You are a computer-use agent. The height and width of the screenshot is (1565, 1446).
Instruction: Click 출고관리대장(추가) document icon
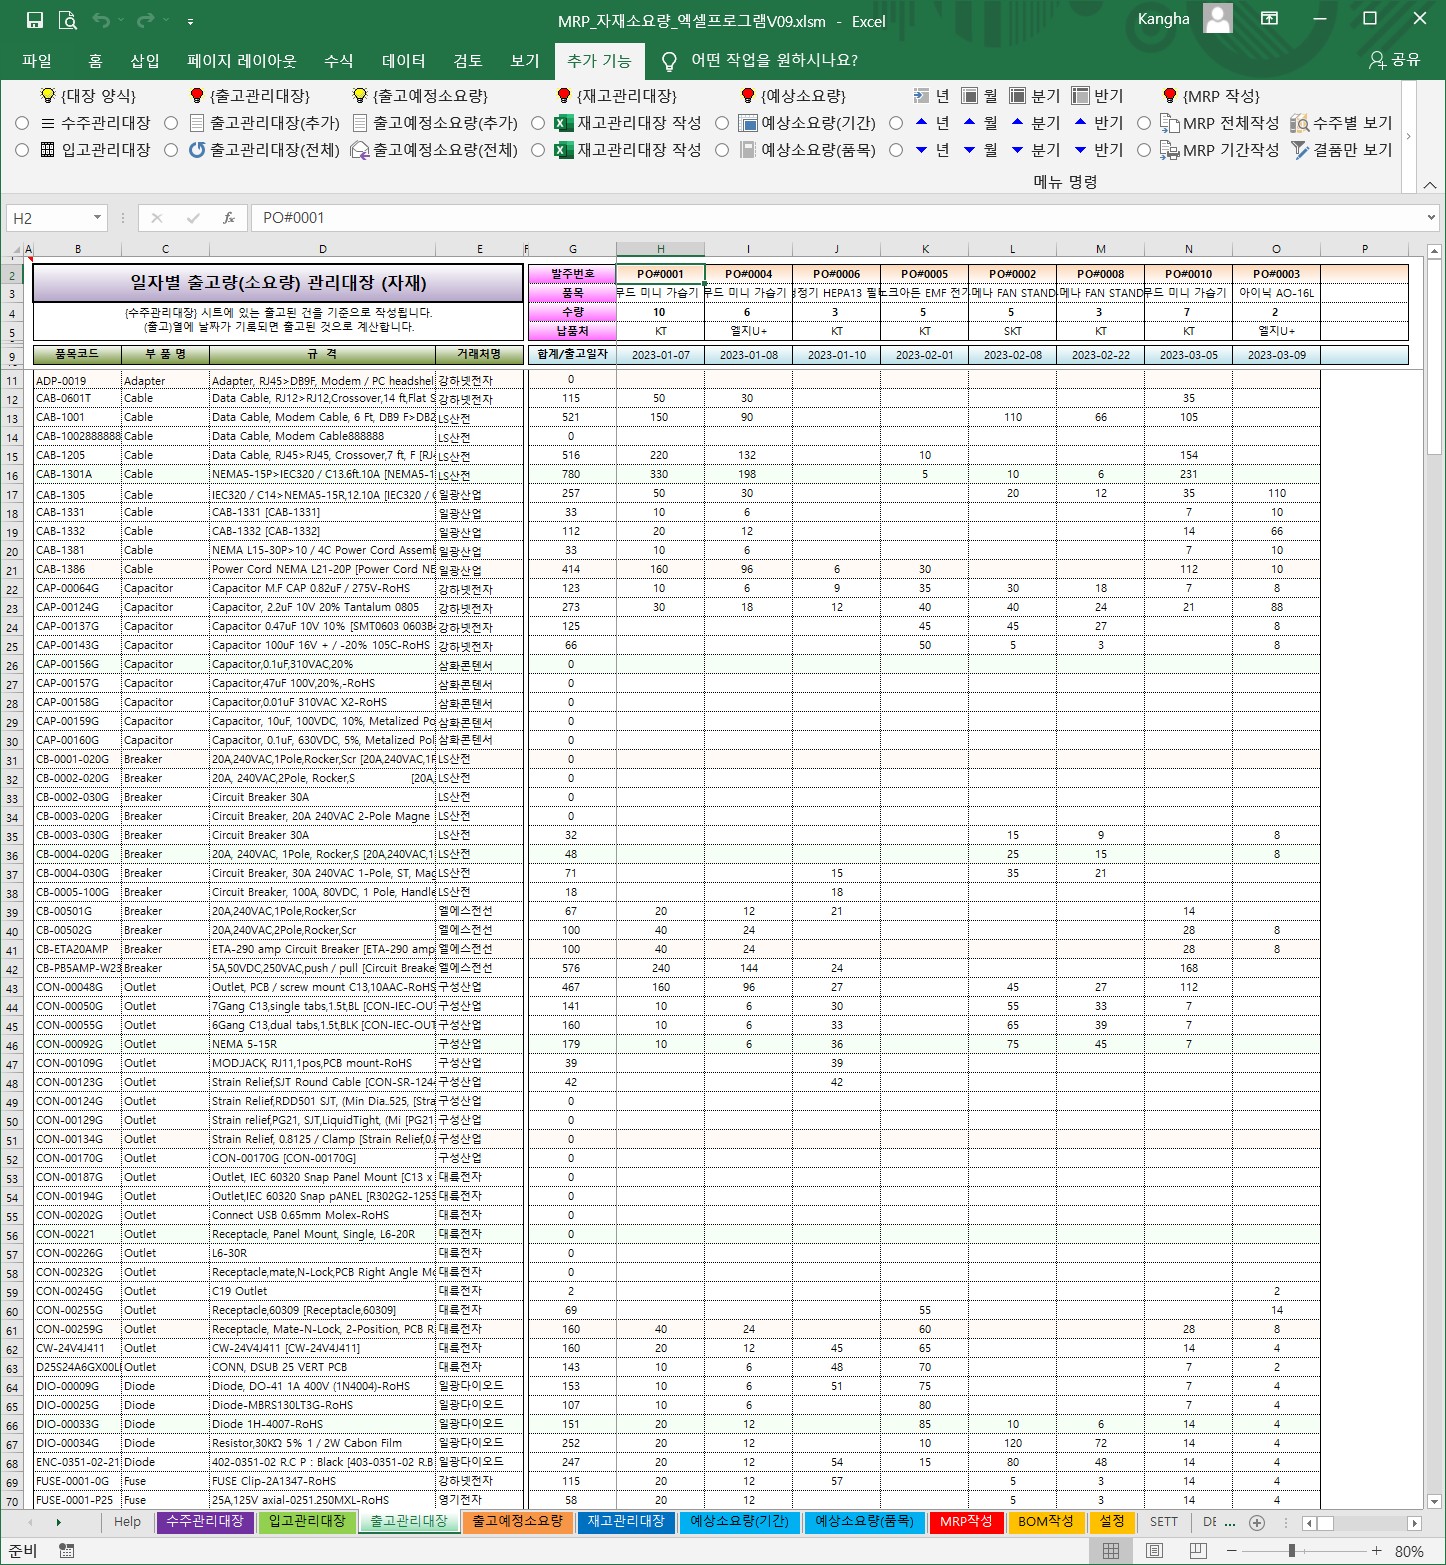[x=197, y=122]
